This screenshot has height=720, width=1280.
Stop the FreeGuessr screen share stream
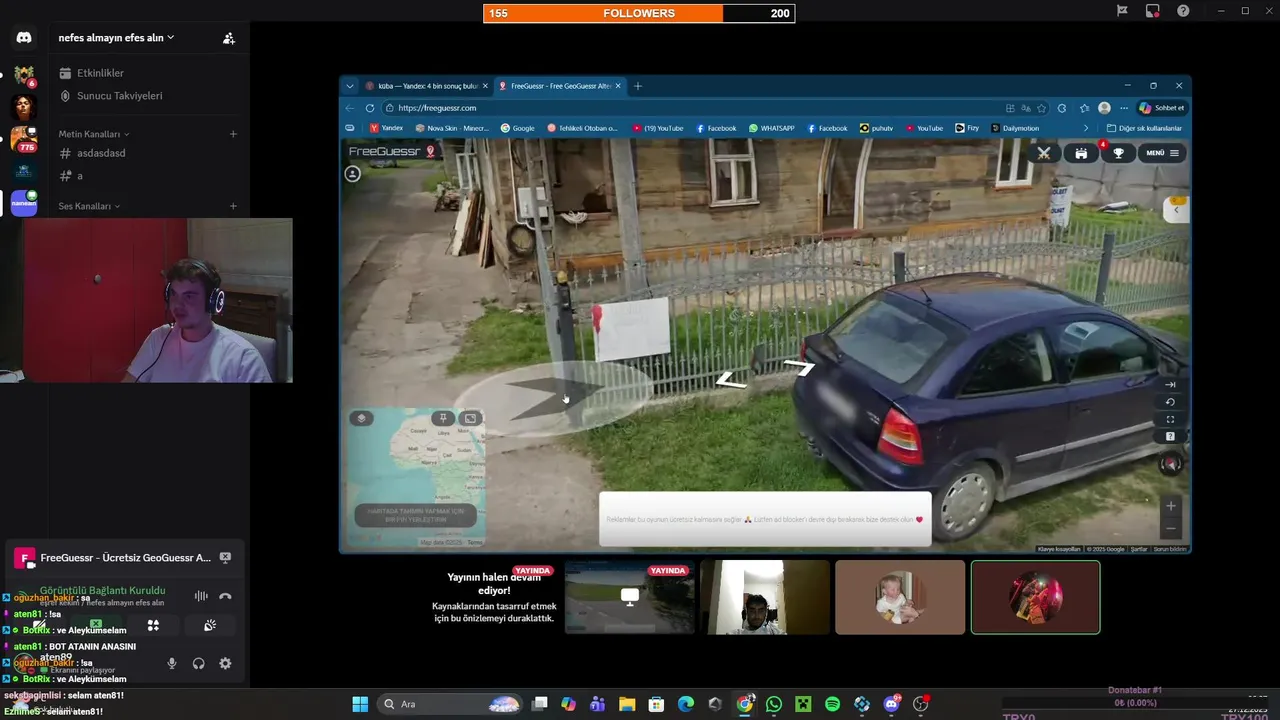click(x=226, y=557)
